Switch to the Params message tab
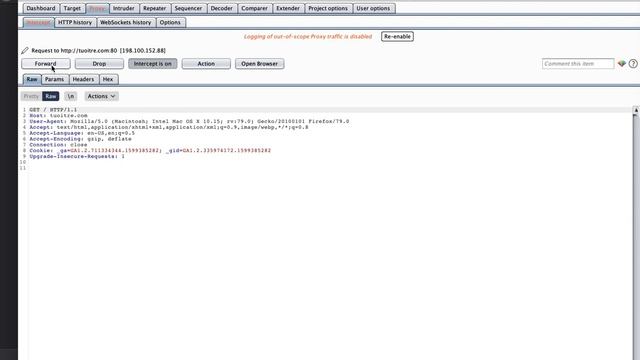Image resolution: width=640 pixels, height=360 pixels. tap(55, 79)
